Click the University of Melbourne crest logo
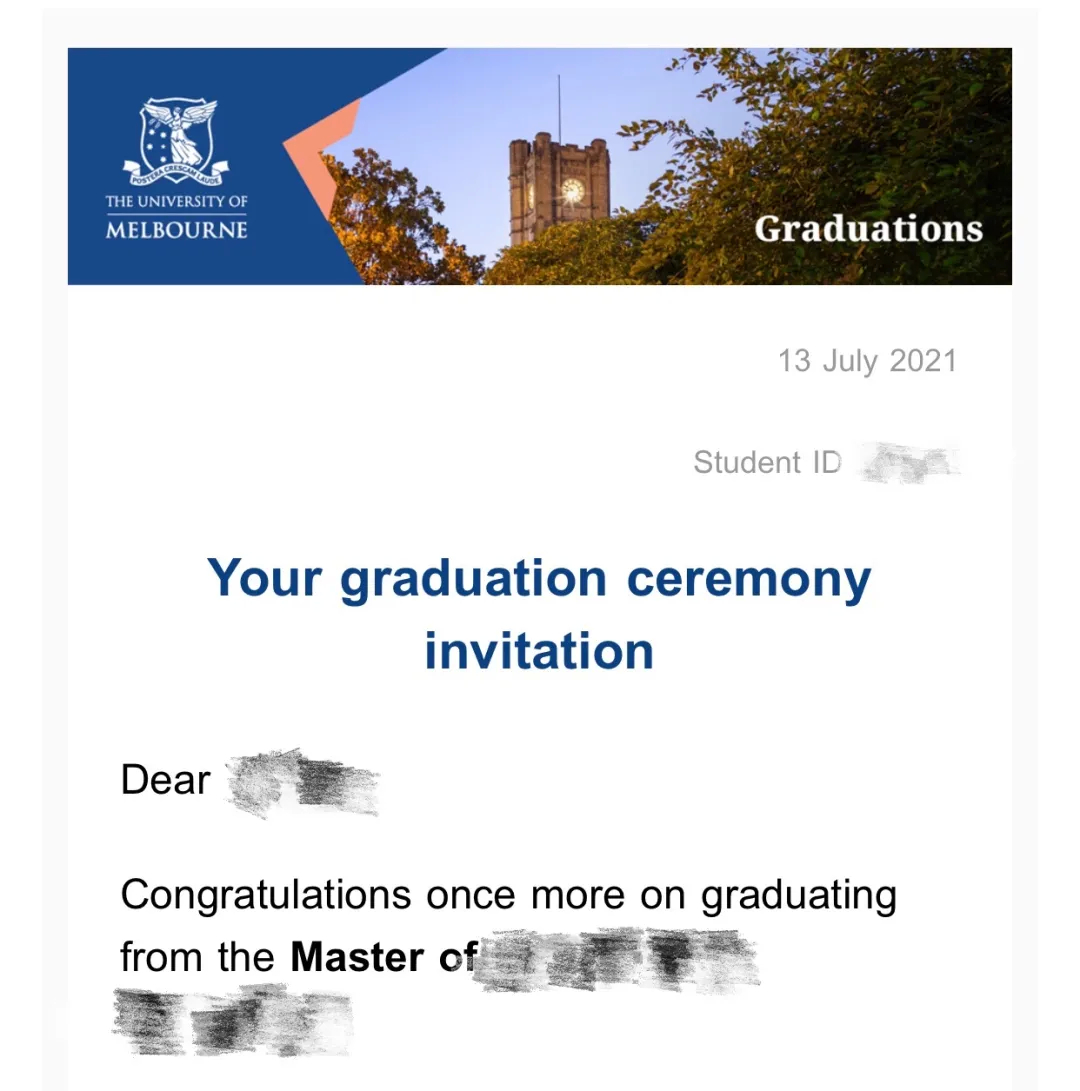Image resolution: width=1080 pixels, height=1091 pixels. tap(176, 142)
